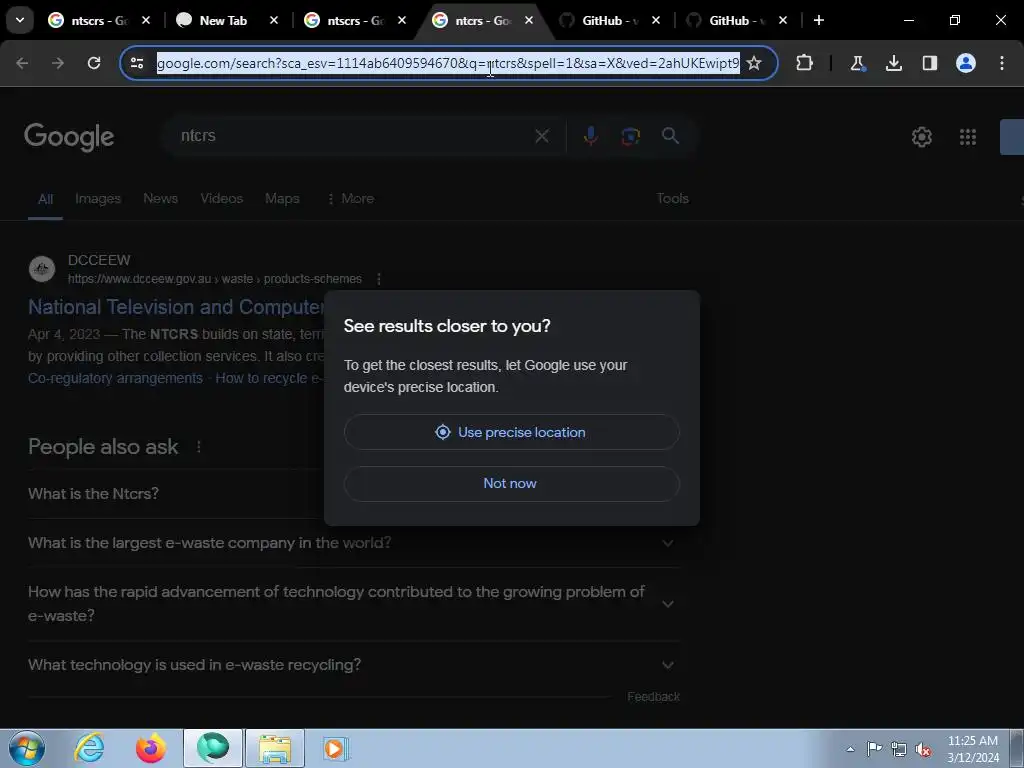The width and height of the screenshot is (1024, 768).
Task: Open Windows Start menu orb
Action: [27, 748]
